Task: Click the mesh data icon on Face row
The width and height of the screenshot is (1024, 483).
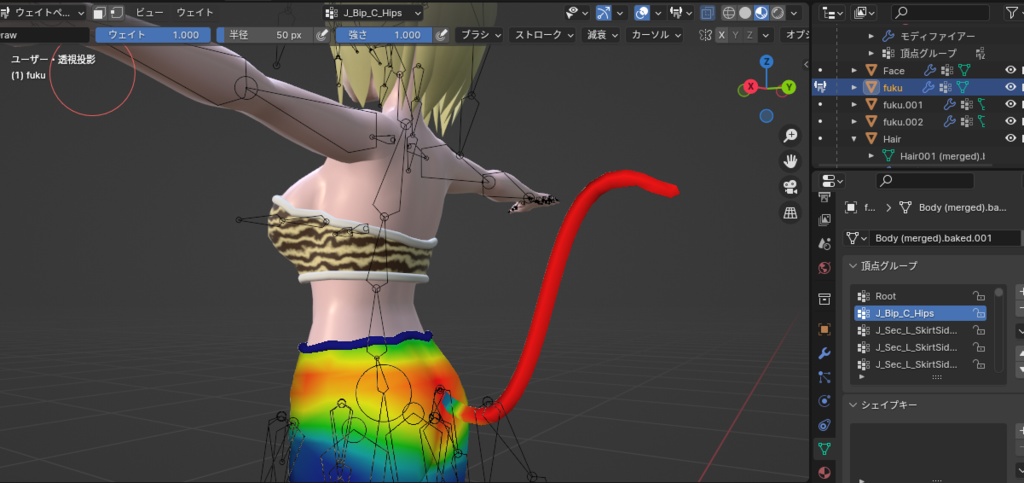Action: pos(964,70)
